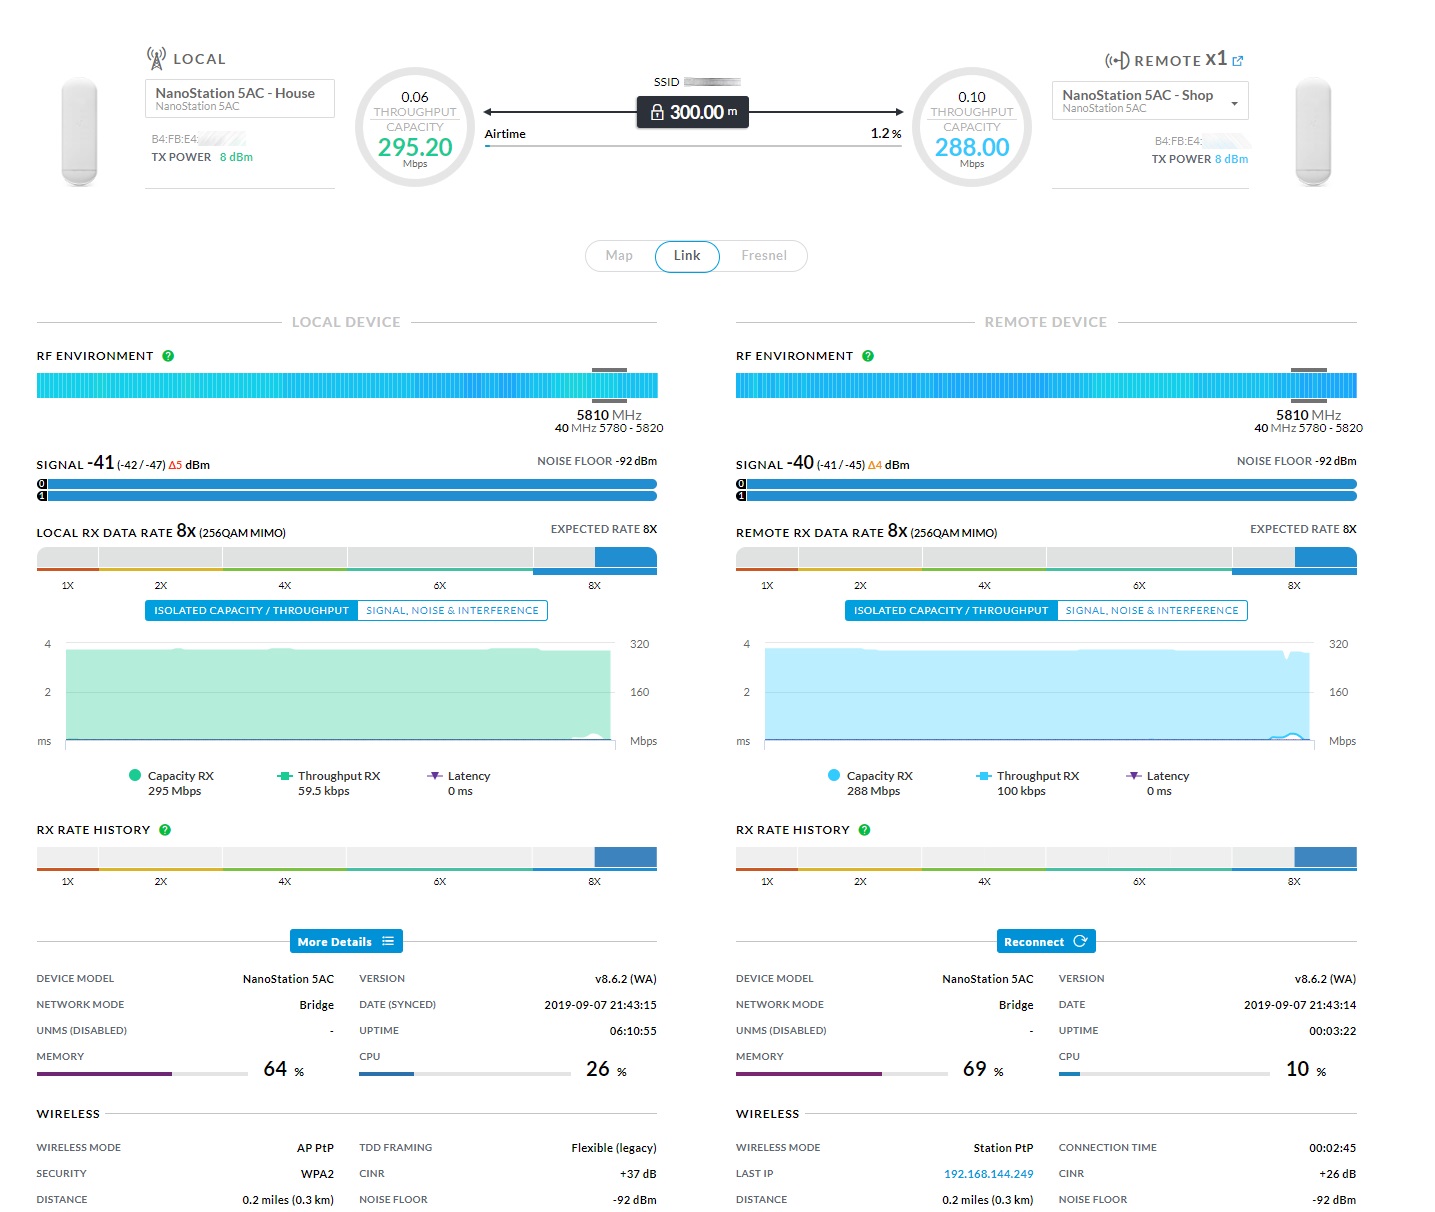Select local Isolated Capacity / Throughput tab
Viewport: 1435px width, 1212px height.
(251, 610)
